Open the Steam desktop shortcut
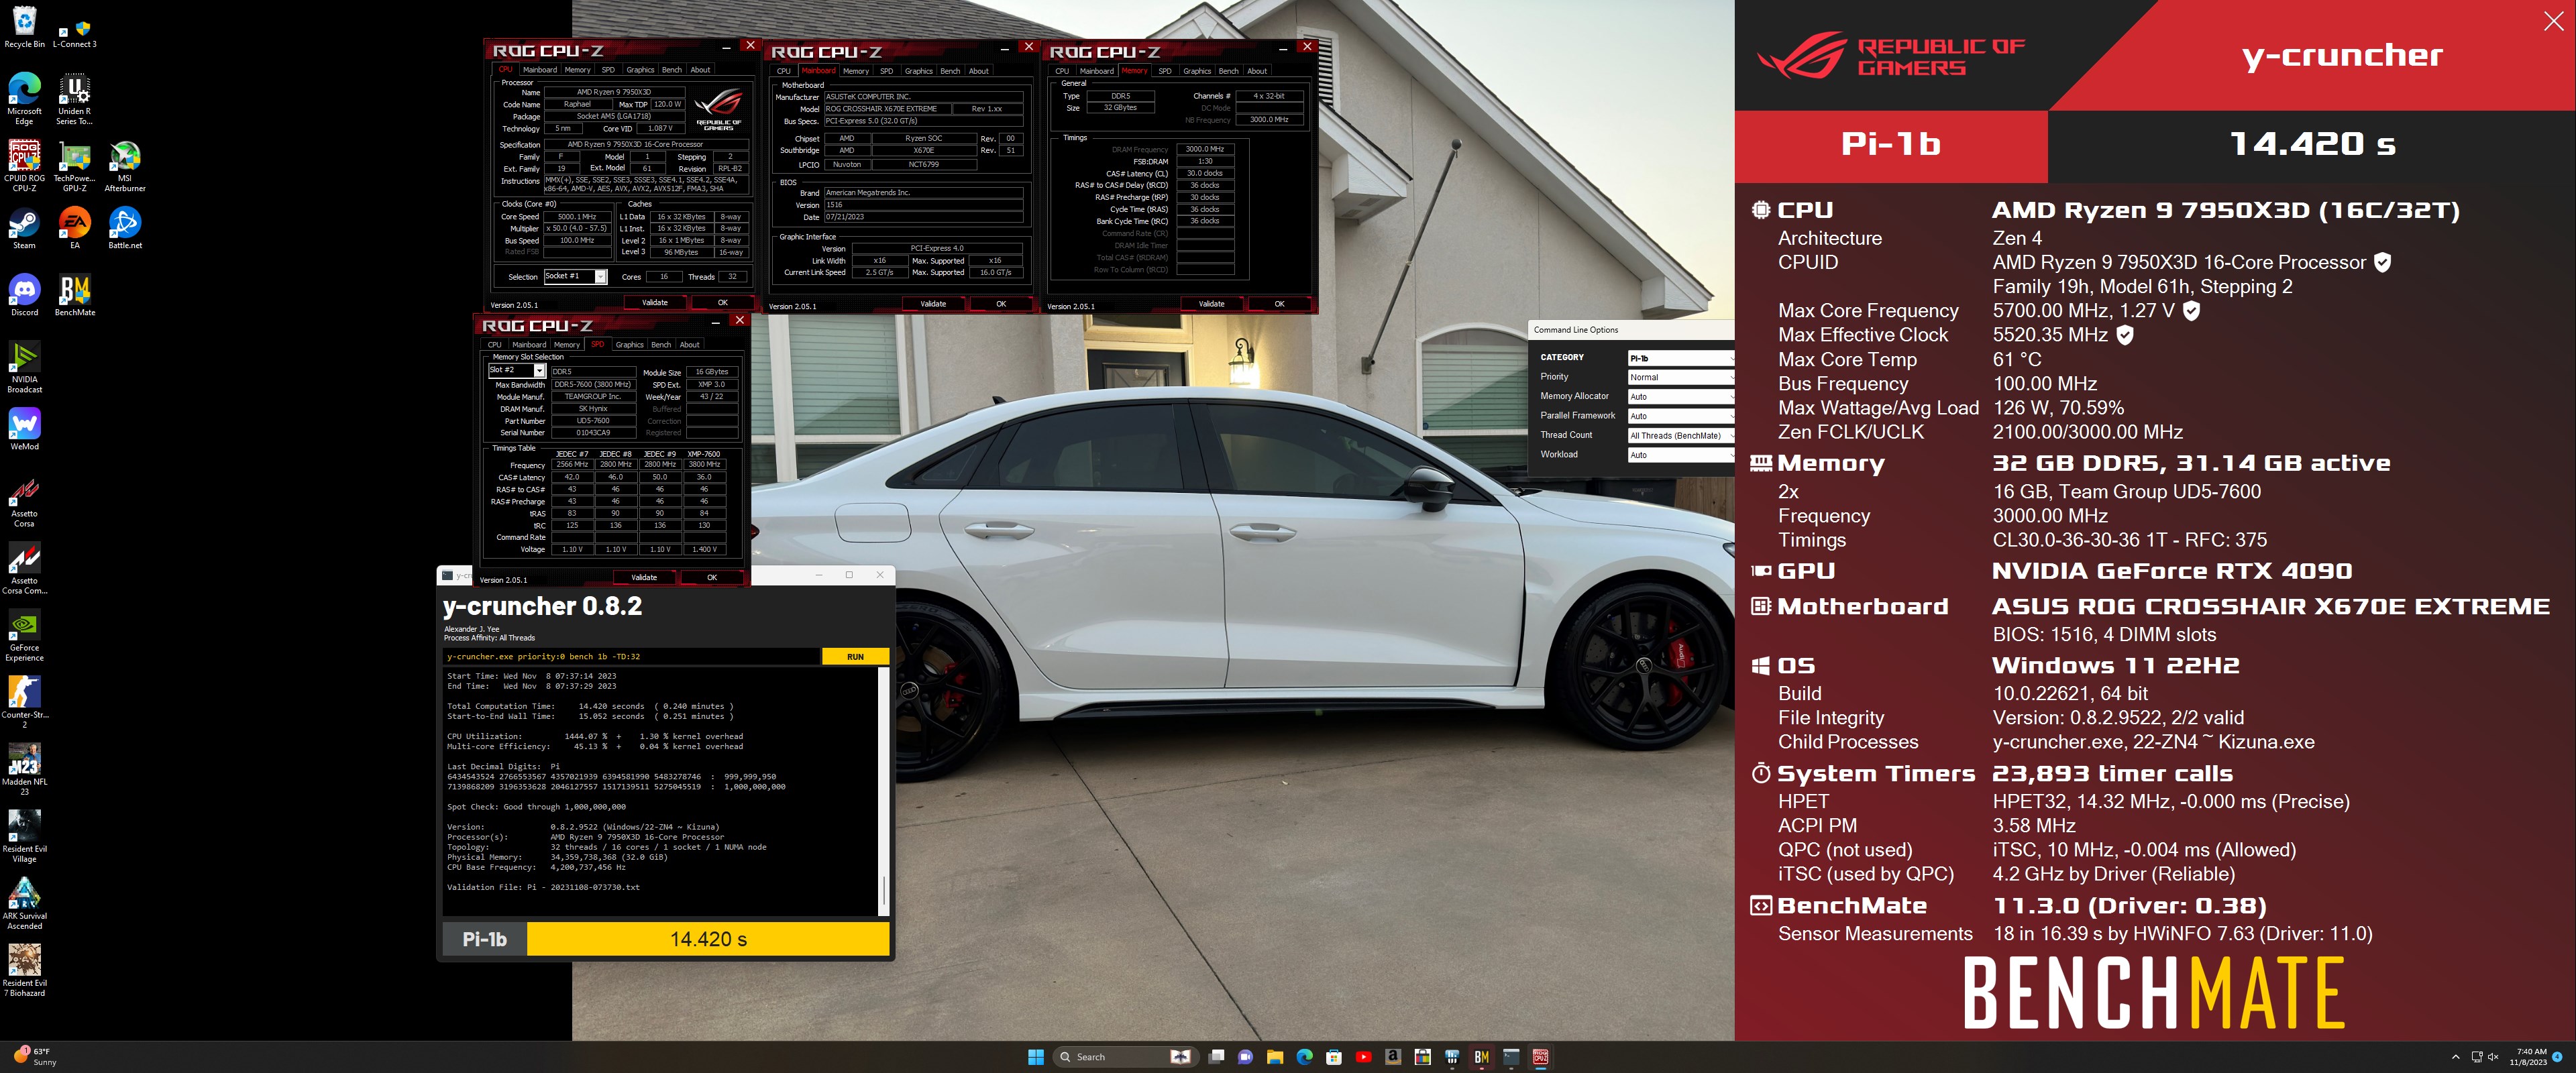This screenshot has height=1073, width=2576. 24,228
